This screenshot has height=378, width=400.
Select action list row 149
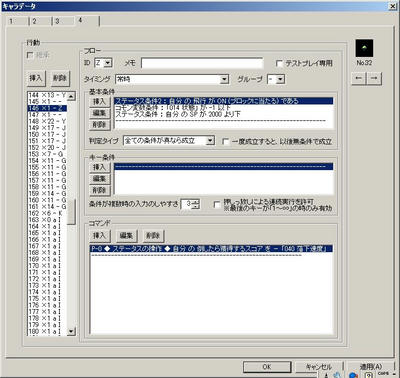[47, 128]
